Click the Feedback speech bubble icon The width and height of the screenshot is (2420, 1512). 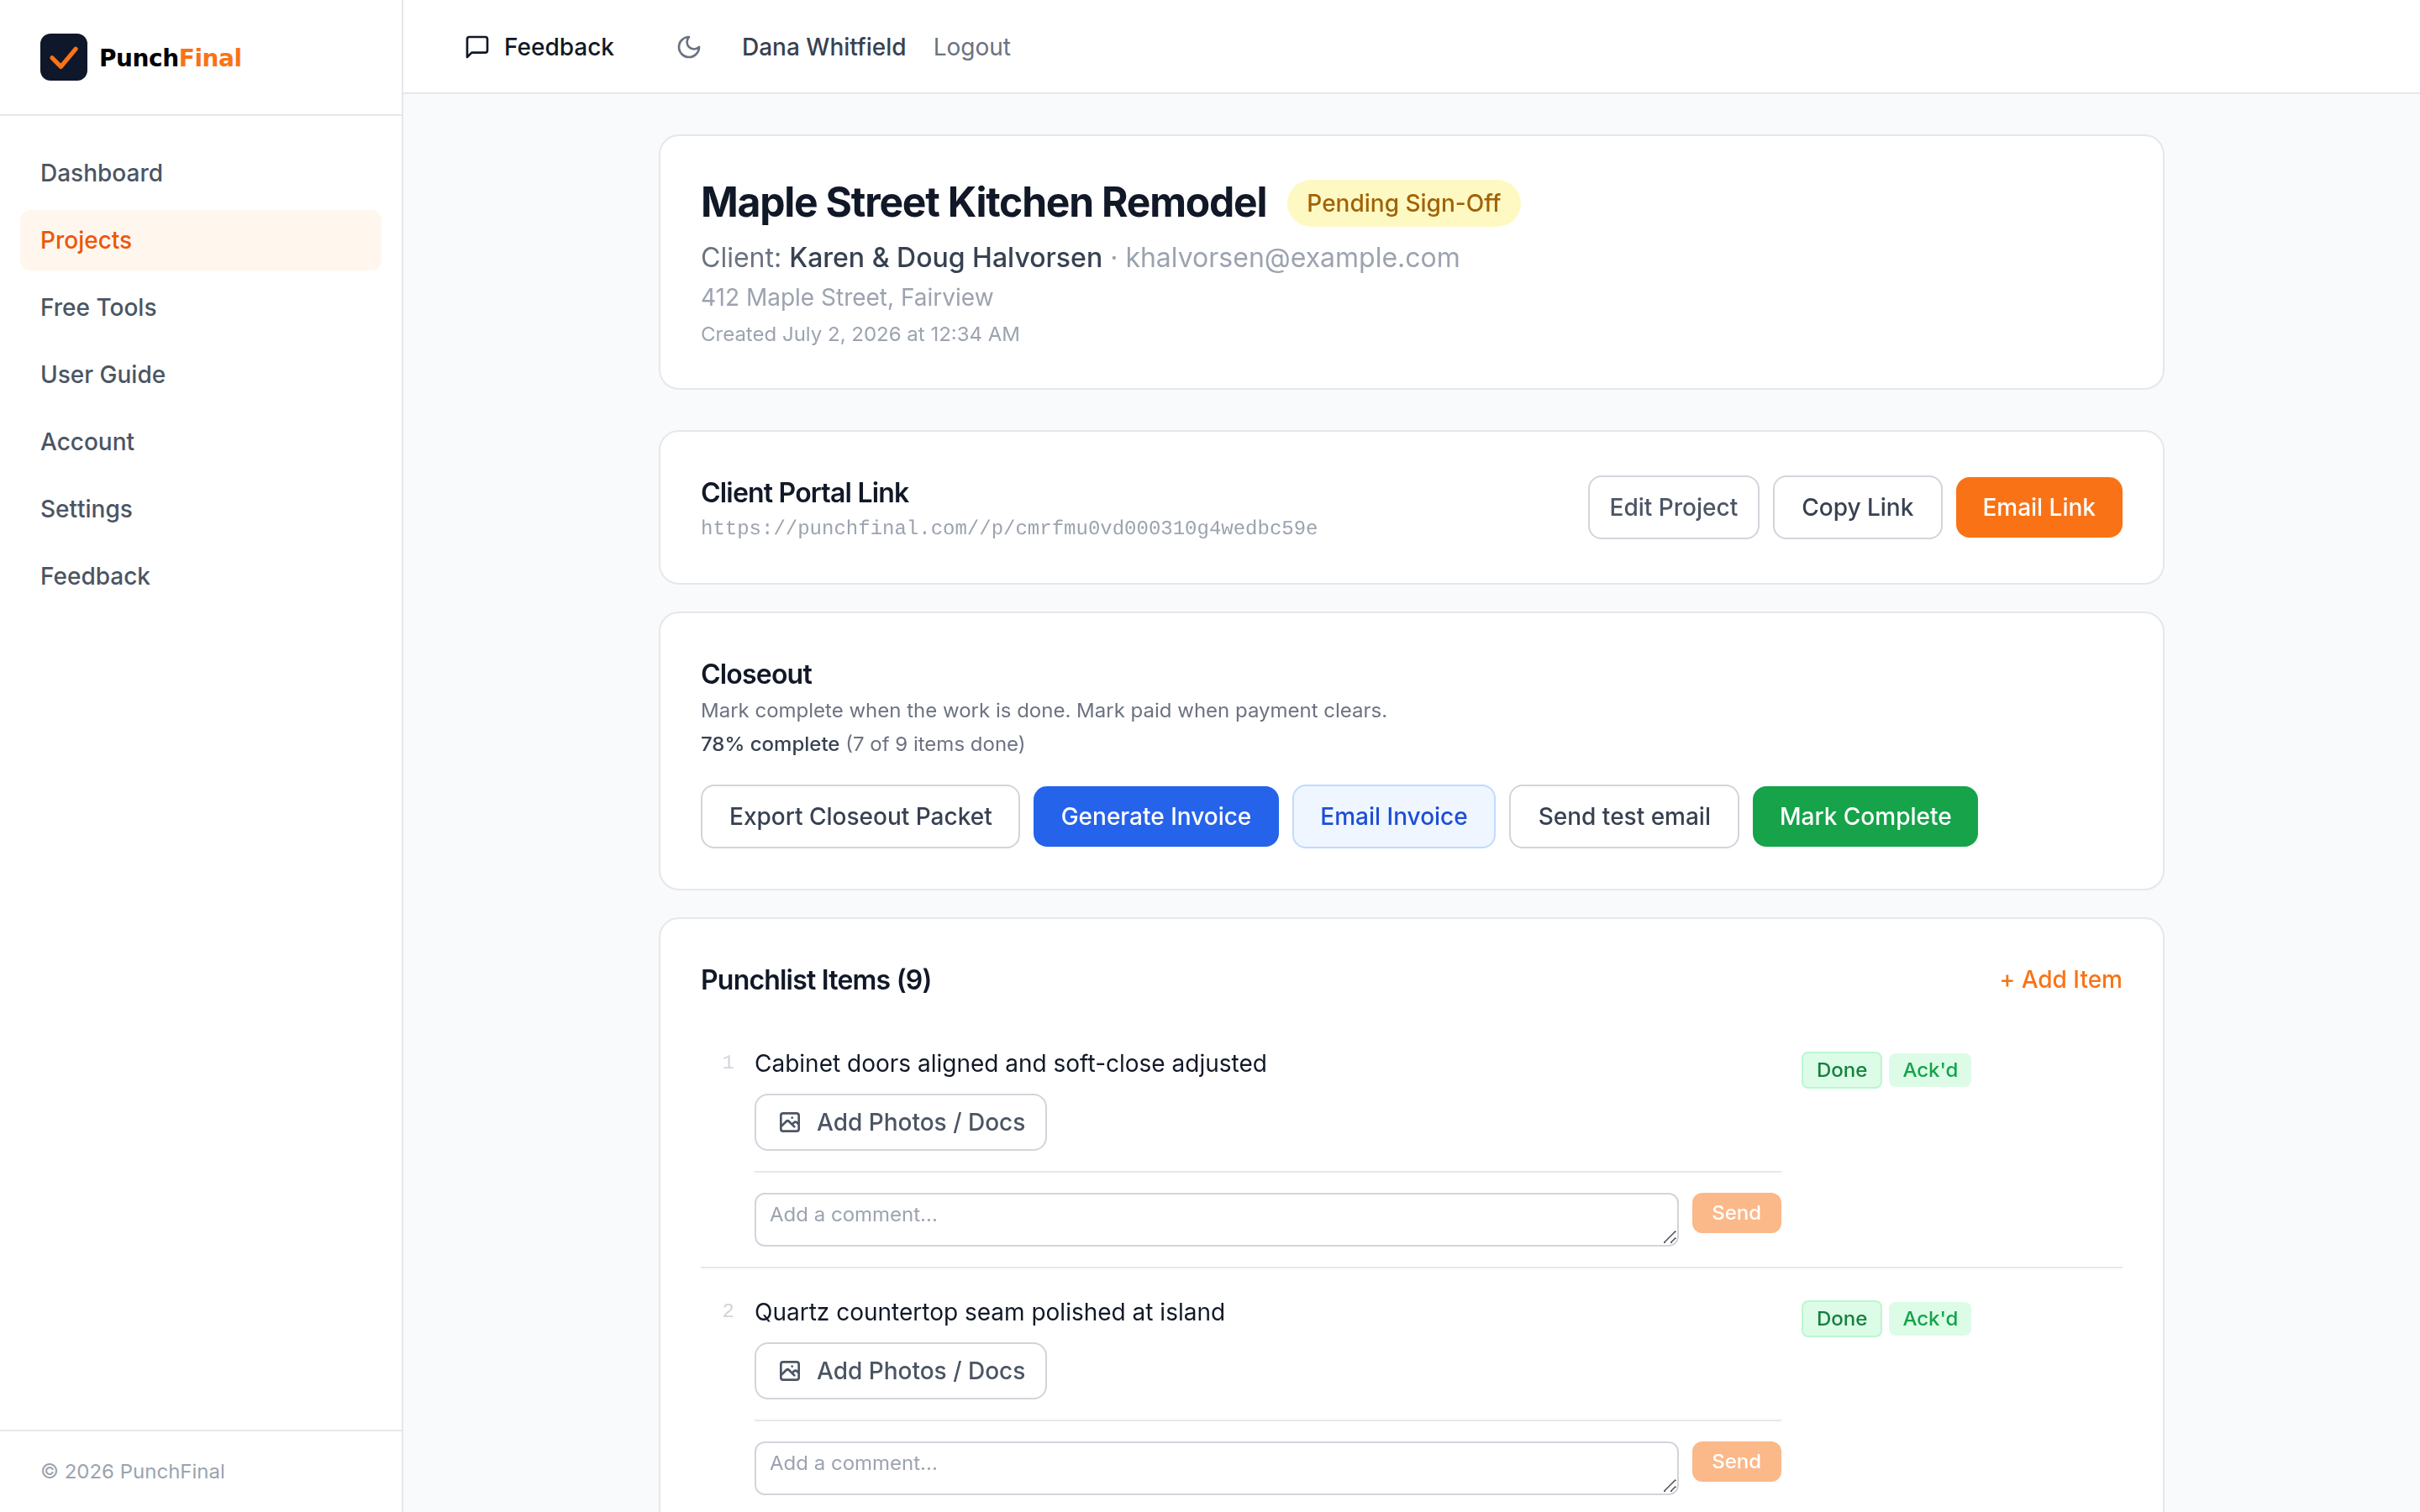477,47
